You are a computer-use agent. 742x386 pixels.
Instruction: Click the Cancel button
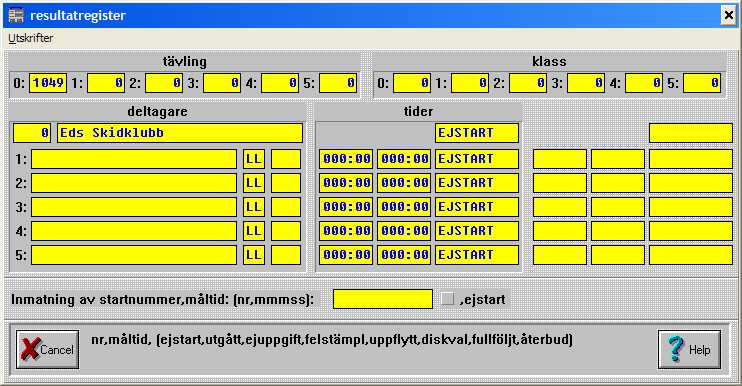(47, 350)
